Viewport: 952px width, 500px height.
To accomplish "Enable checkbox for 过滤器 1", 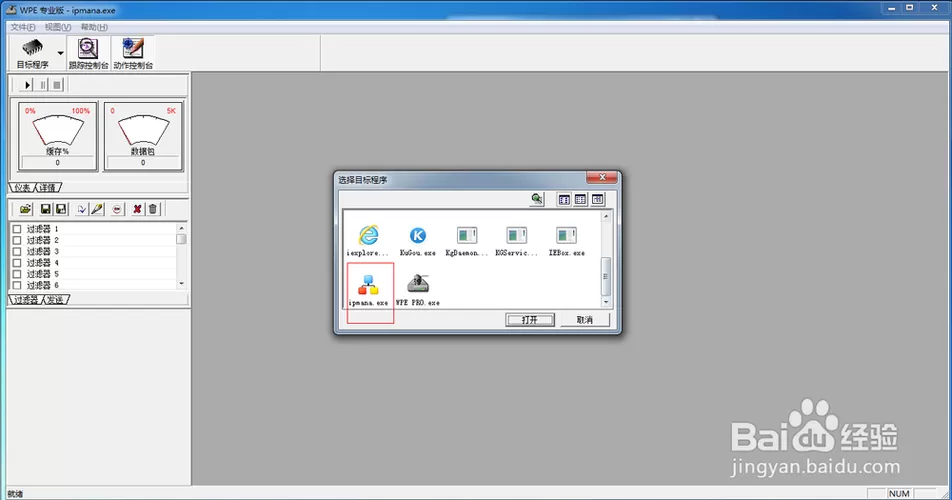I will click(17, 229).
